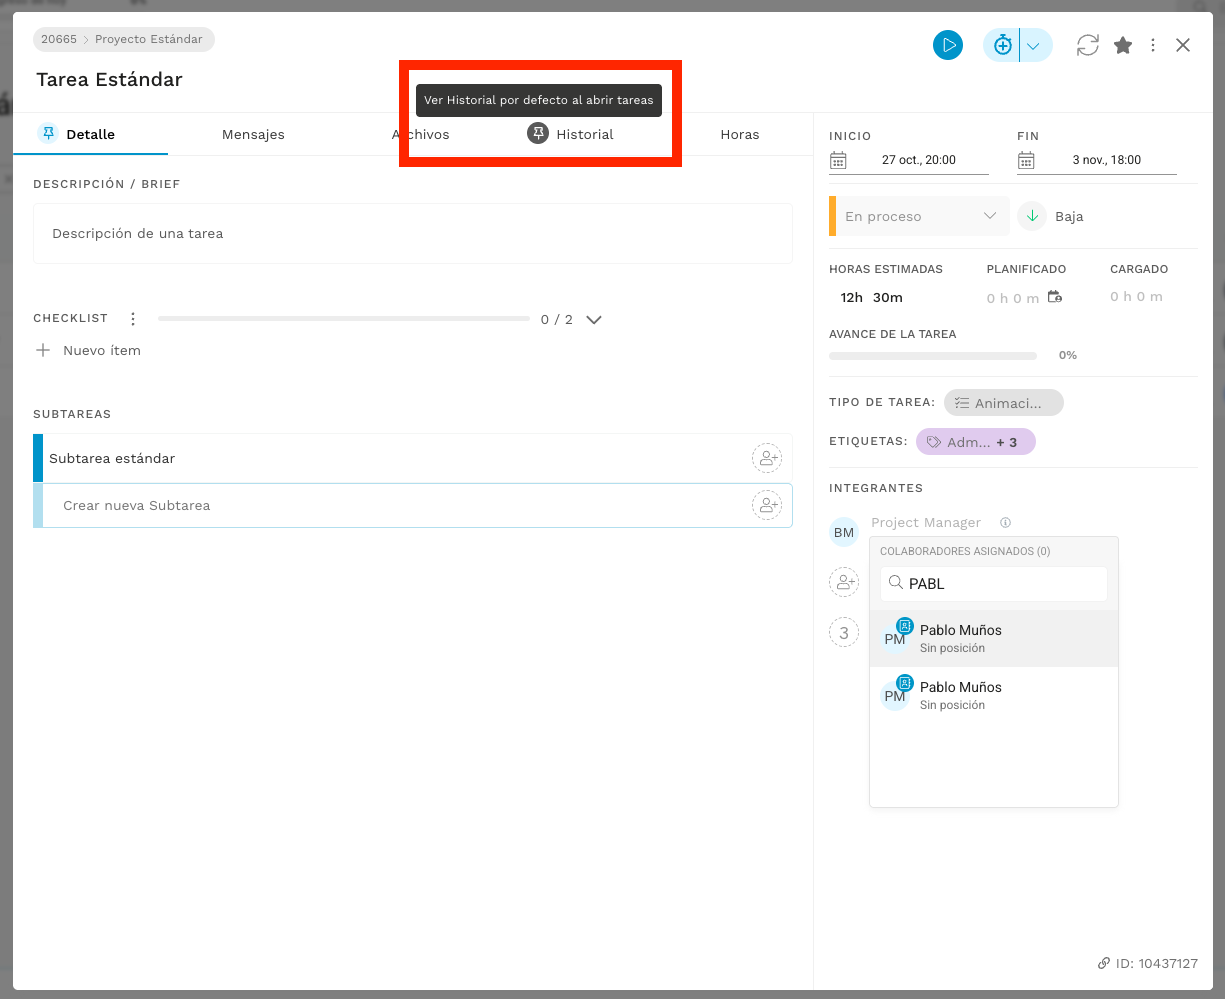Switch to the Horas tab
The height and width of the screenshot is (999, 1225).
point(740,134)
